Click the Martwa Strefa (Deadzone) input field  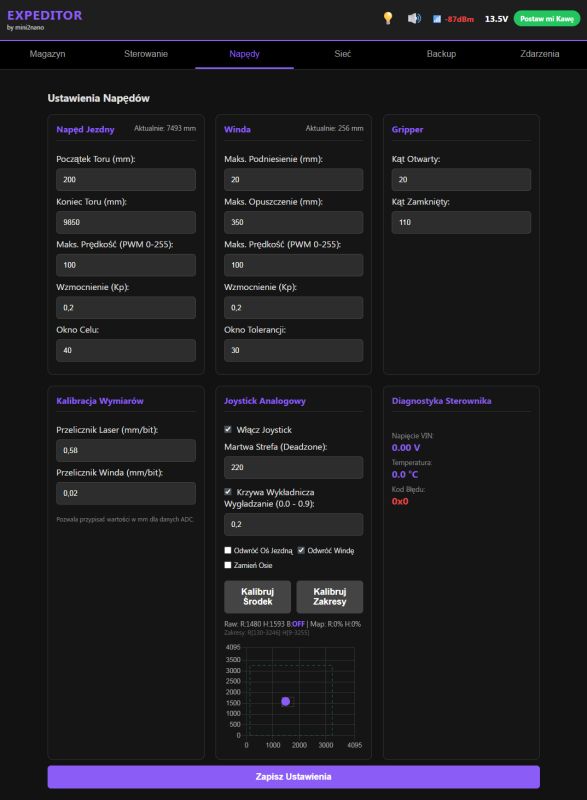pos(293,467)
